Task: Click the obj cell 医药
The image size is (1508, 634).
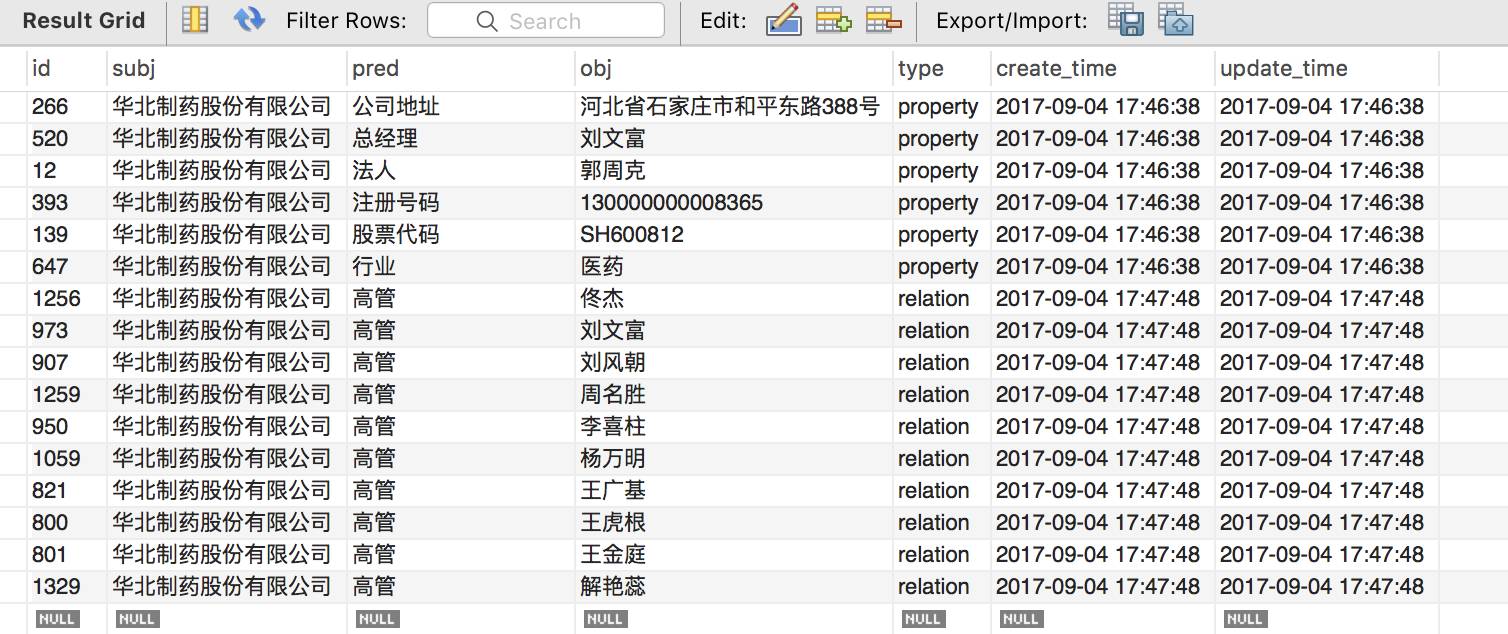Action: [x=734, y=267]
